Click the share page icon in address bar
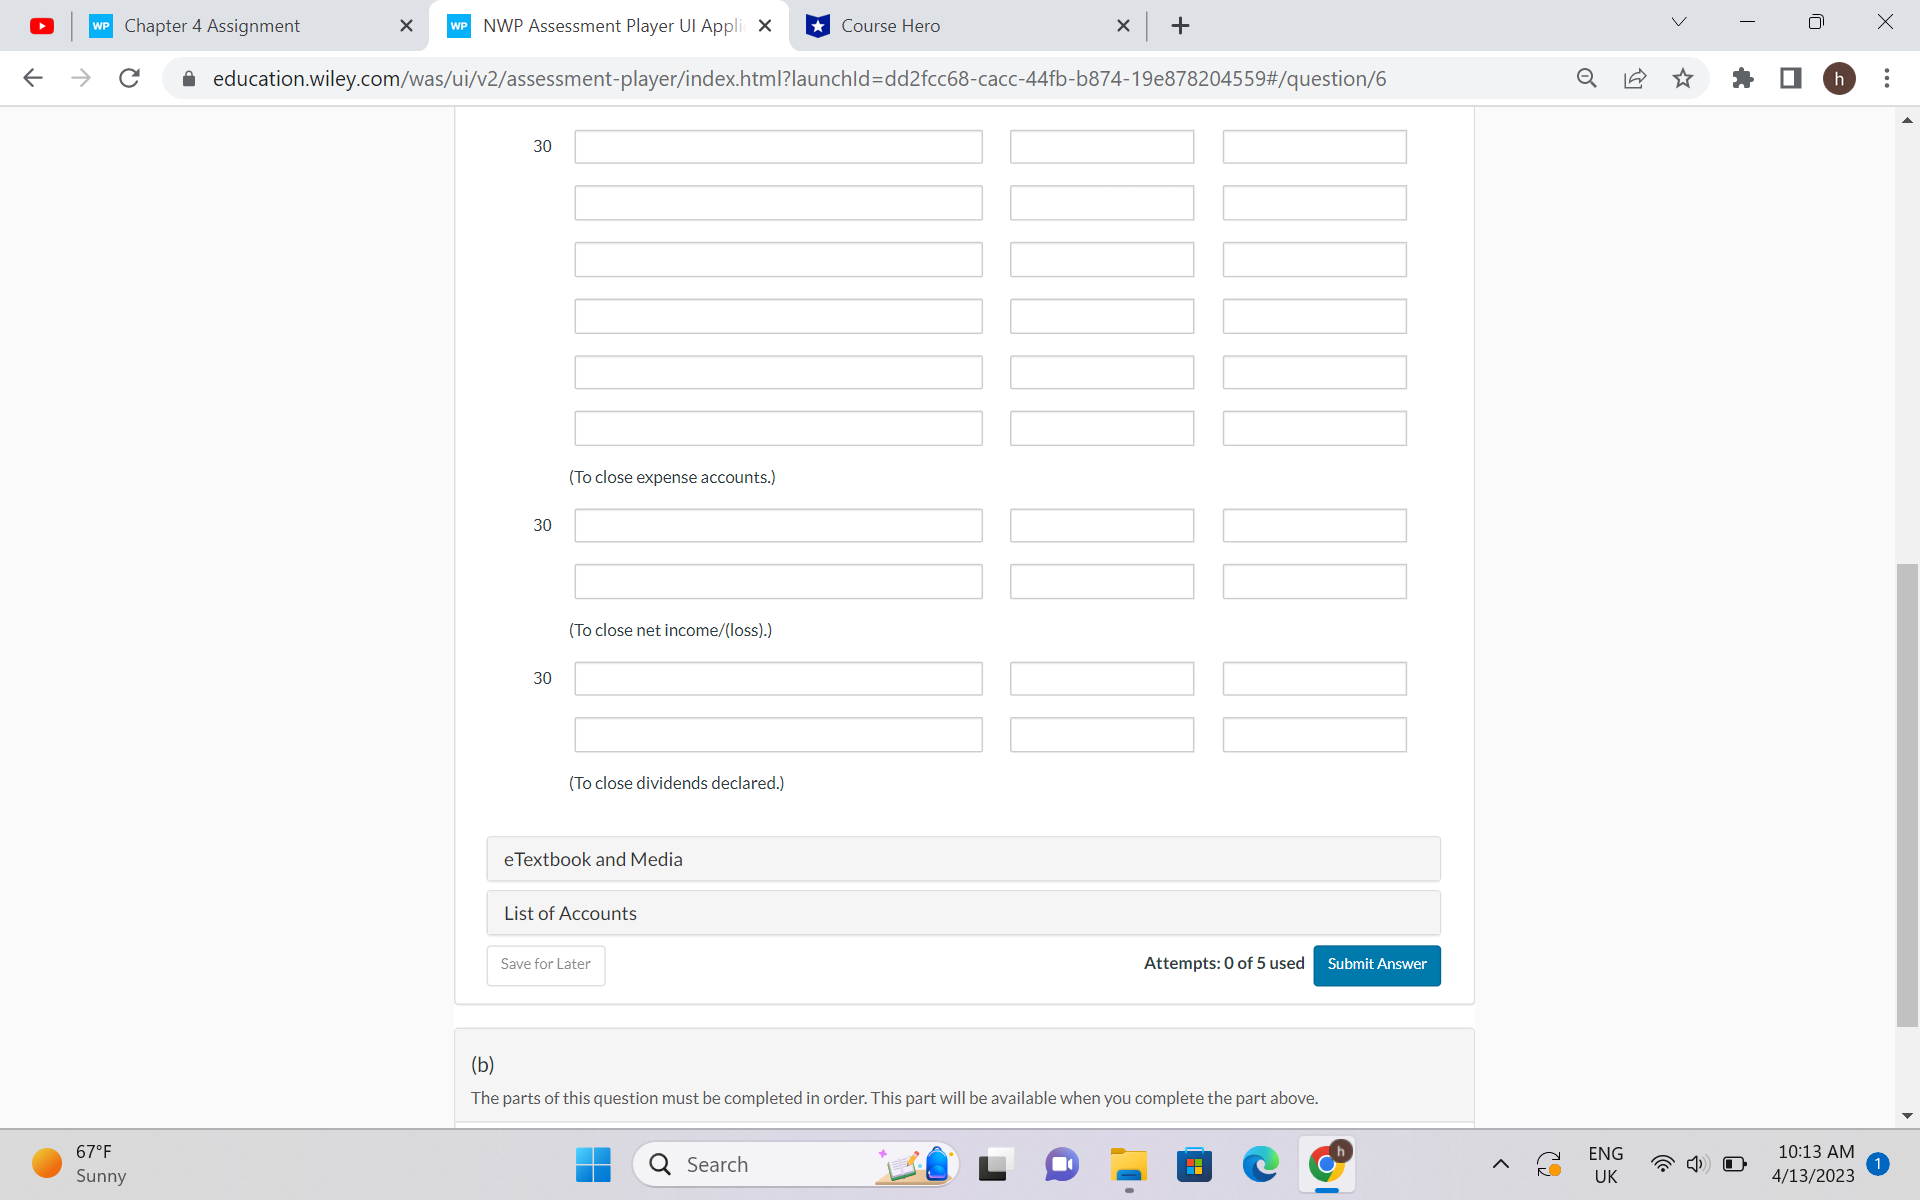 tap(1635, 78)
